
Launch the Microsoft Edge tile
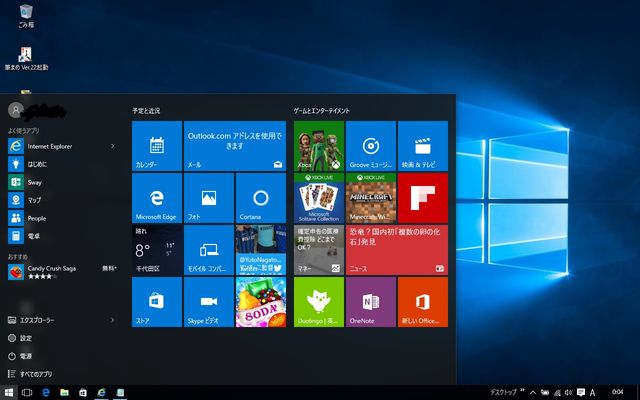157,198
